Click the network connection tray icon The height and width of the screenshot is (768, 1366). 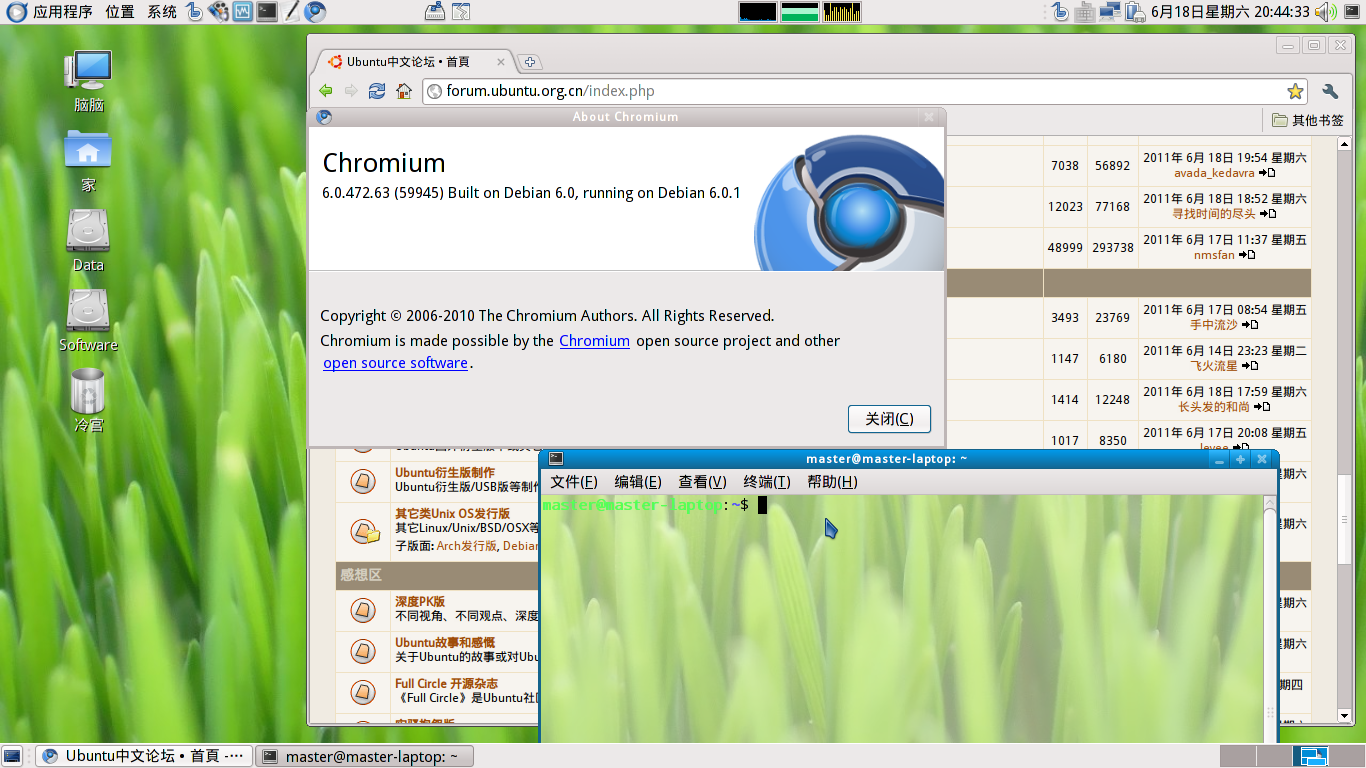click(x=1110, y=12)
